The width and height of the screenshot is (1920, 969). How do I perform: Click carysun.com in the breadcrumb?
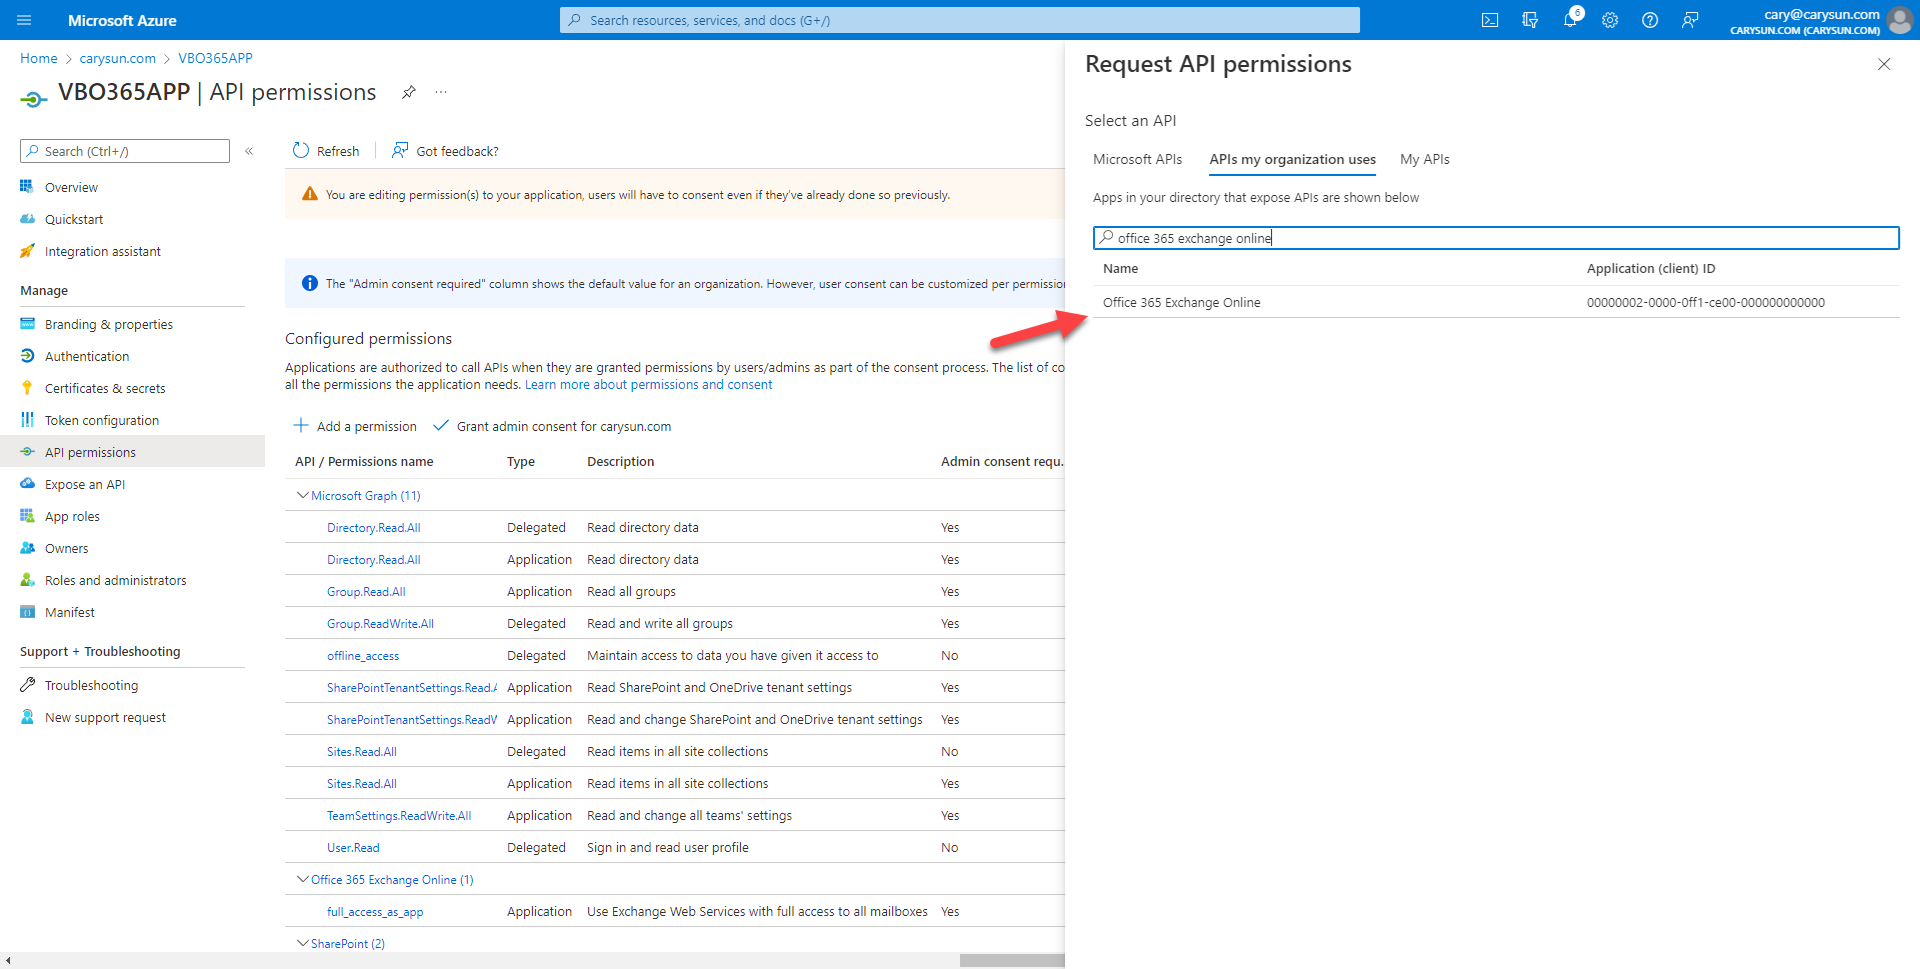(118, 58)
